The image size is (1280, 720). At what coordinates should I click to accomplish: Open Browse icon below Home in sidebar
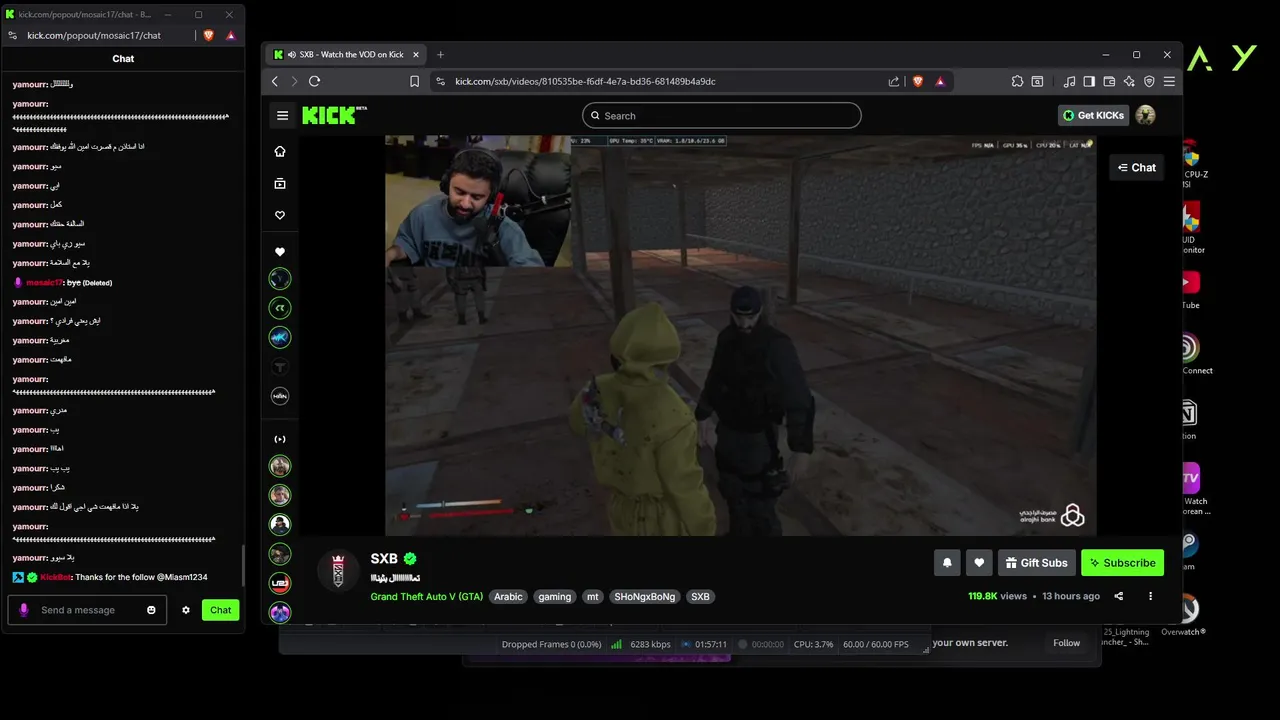[x=280, y=183]
